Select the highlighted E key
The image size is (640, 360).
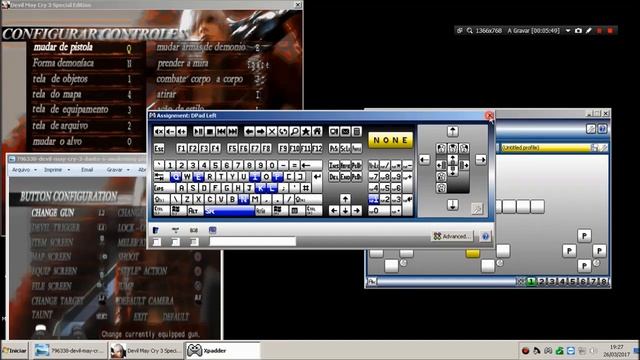coord(198,177)
